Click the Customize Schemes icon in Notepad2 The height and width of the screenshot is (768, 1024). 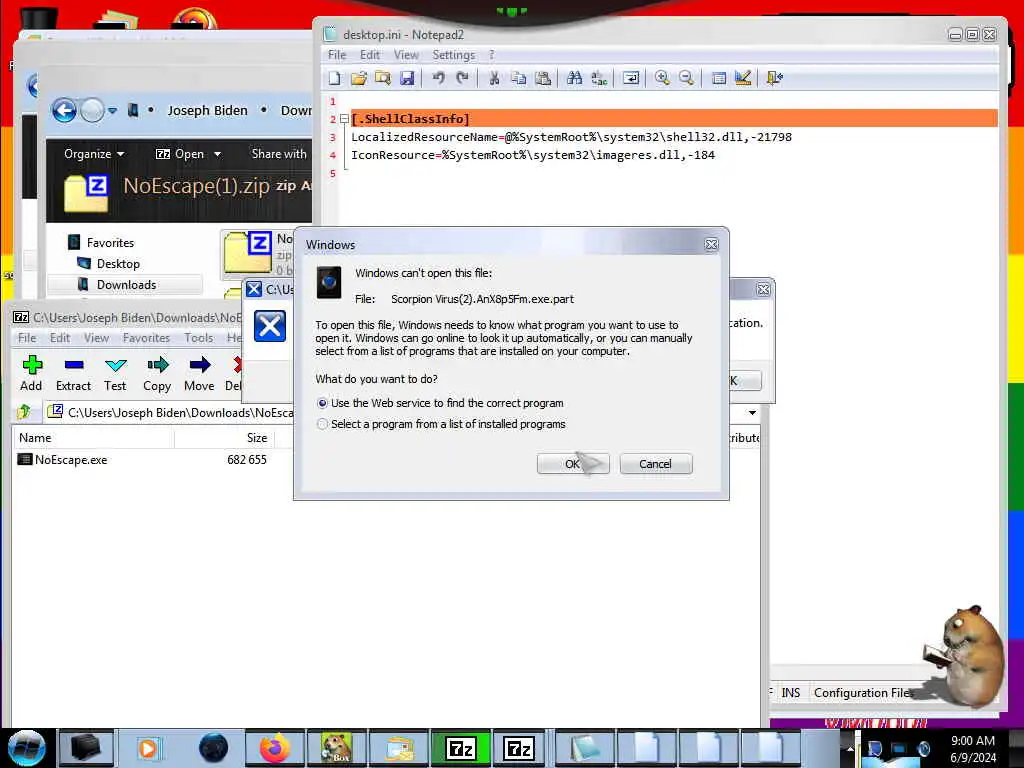click(743, 78)
